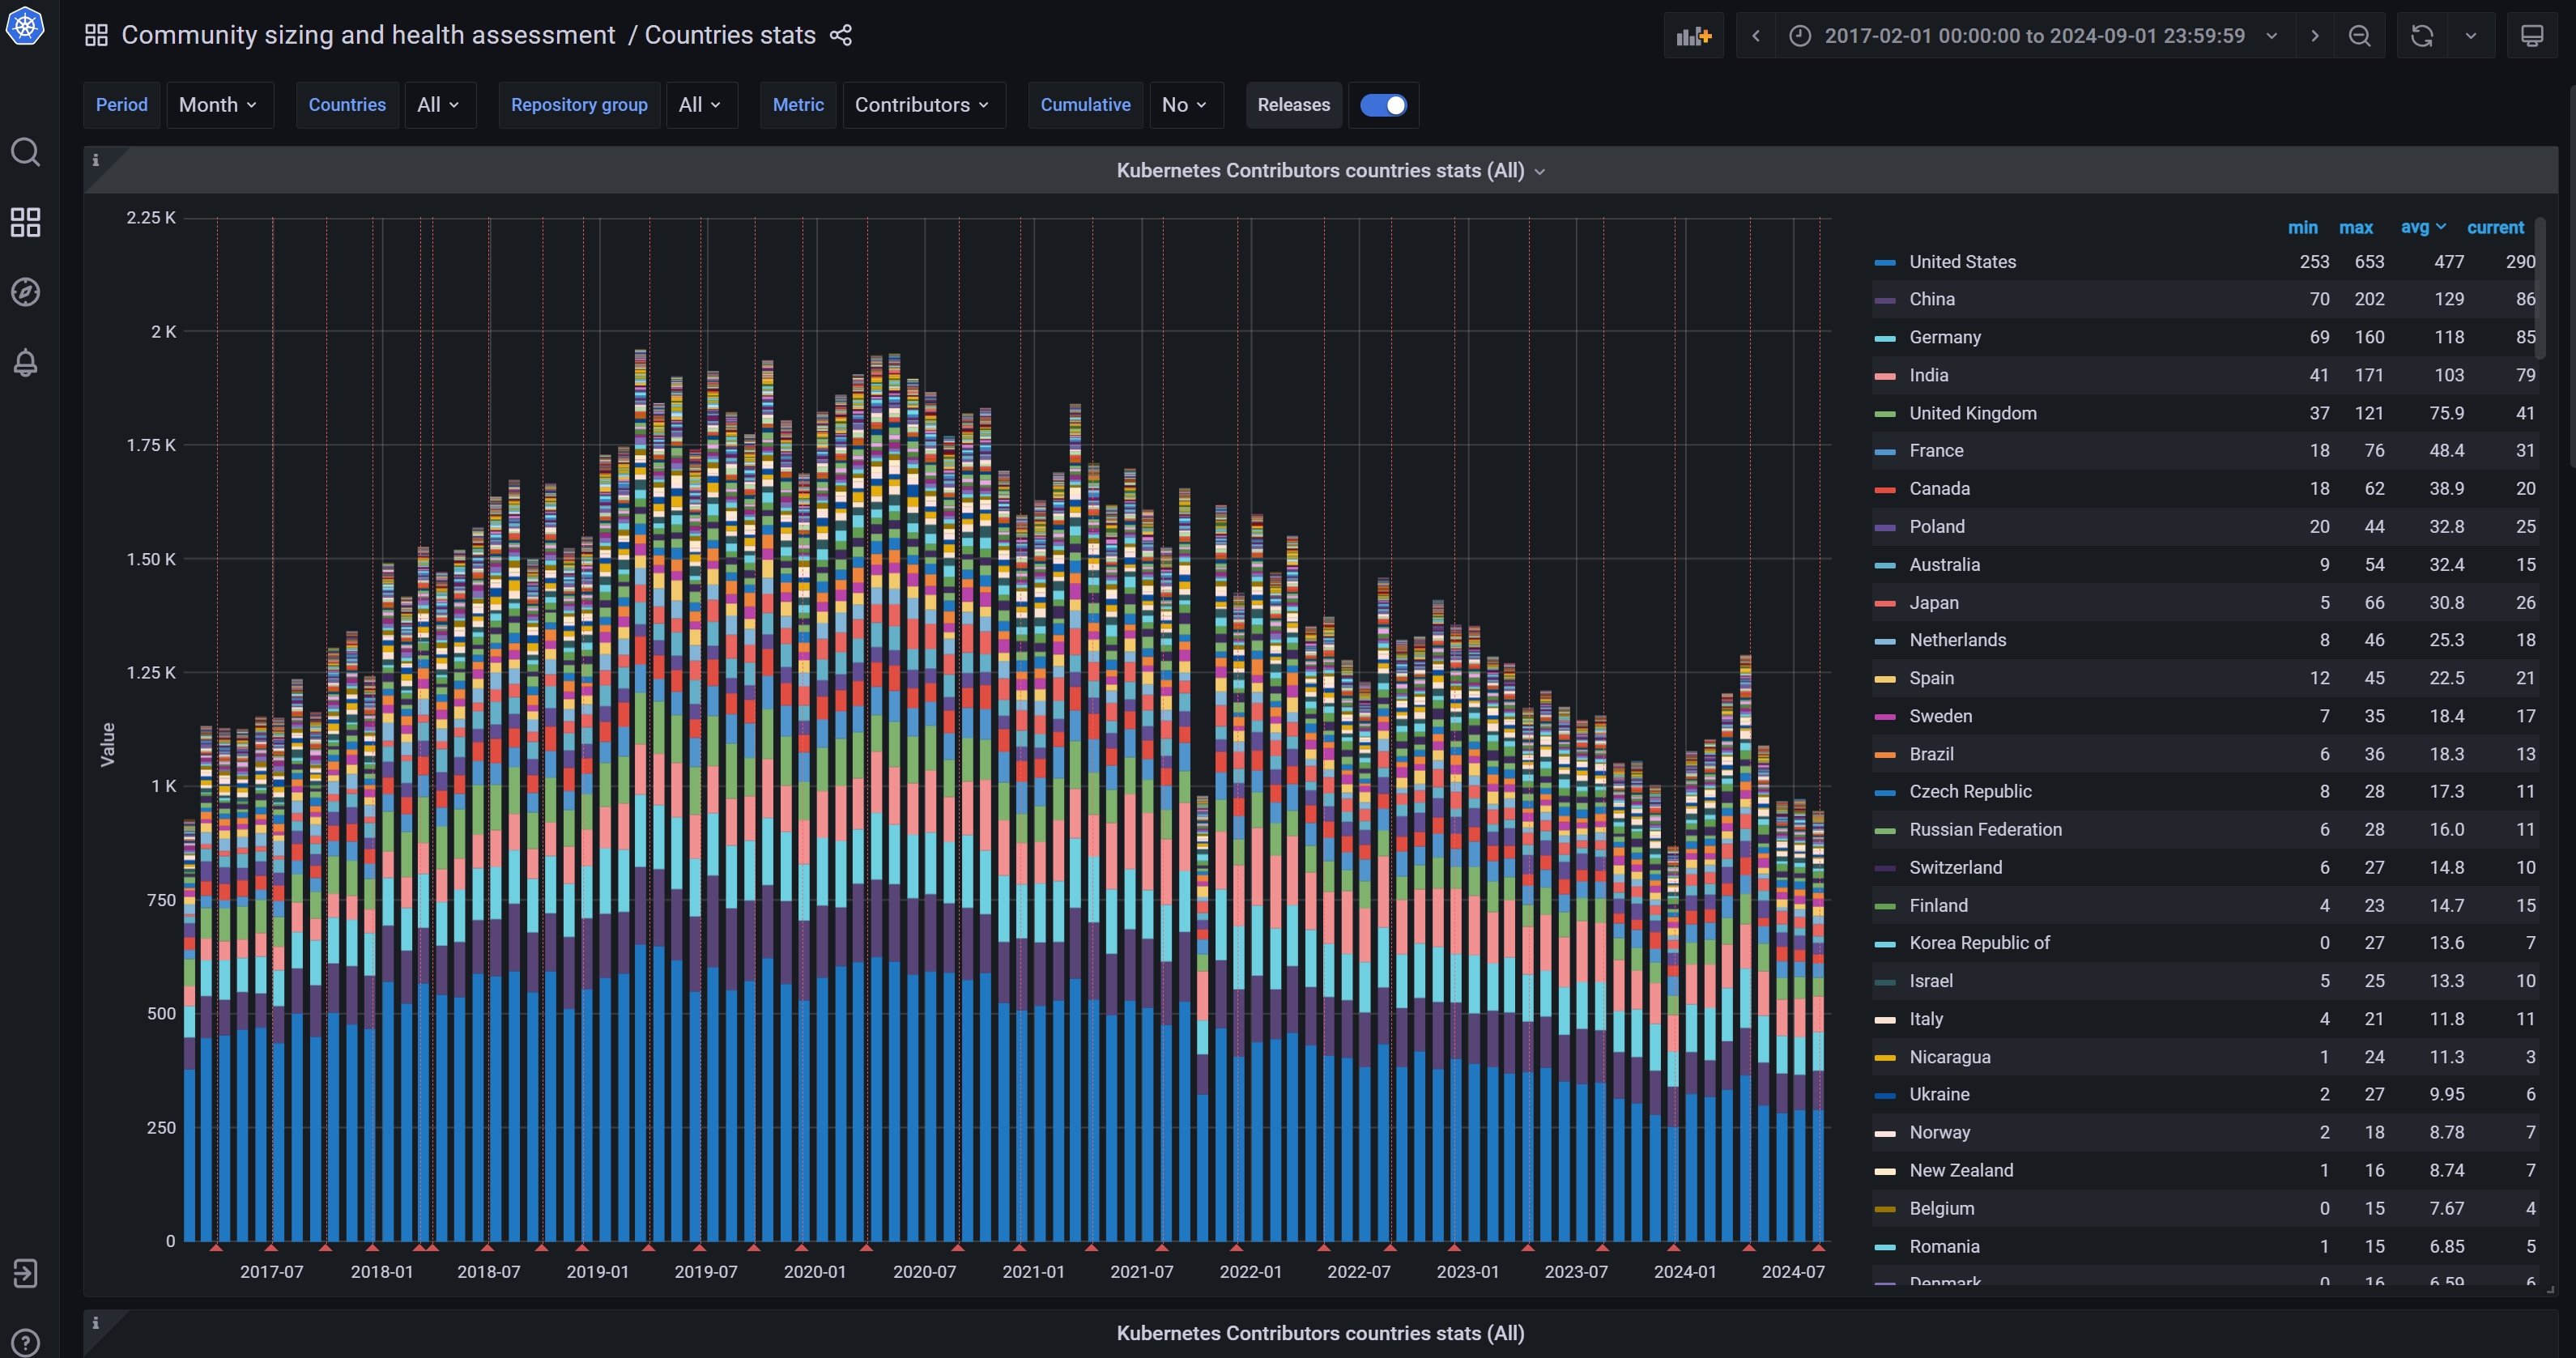Image resolution: width=2576 pixels, height=1358 pixels.
Task: Open the Dashboards grid icon in sidebar
Action: pyautogui.click(x=25, y=222)
